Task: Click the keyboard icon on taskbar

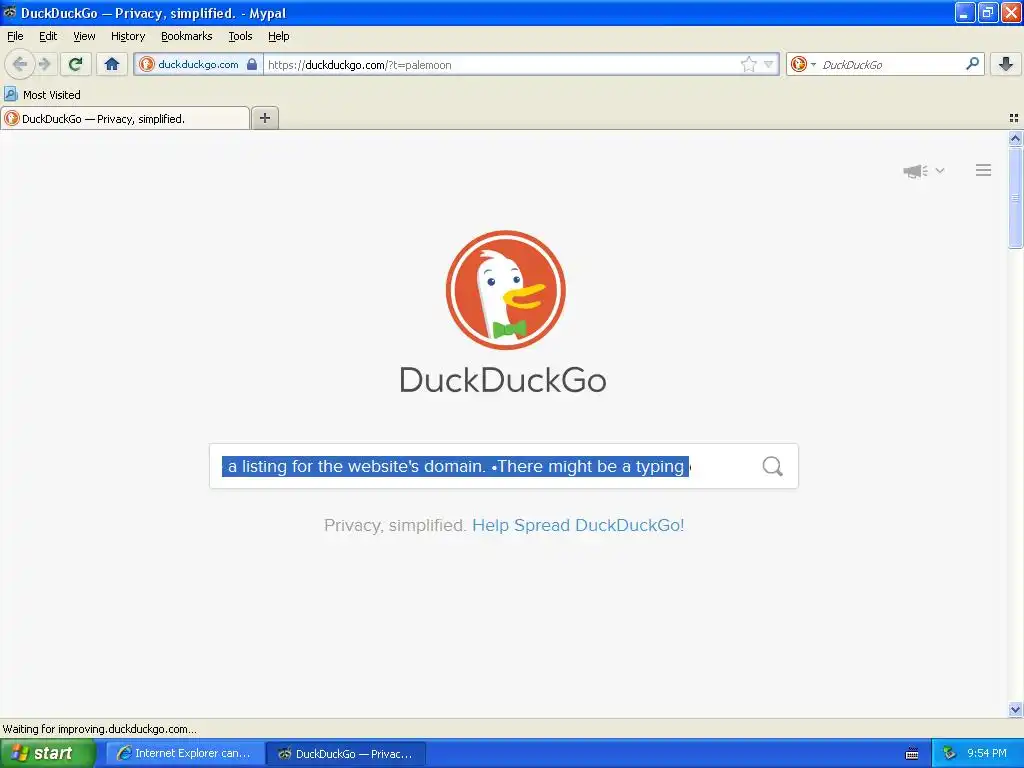Action: [x=912, y=754]
